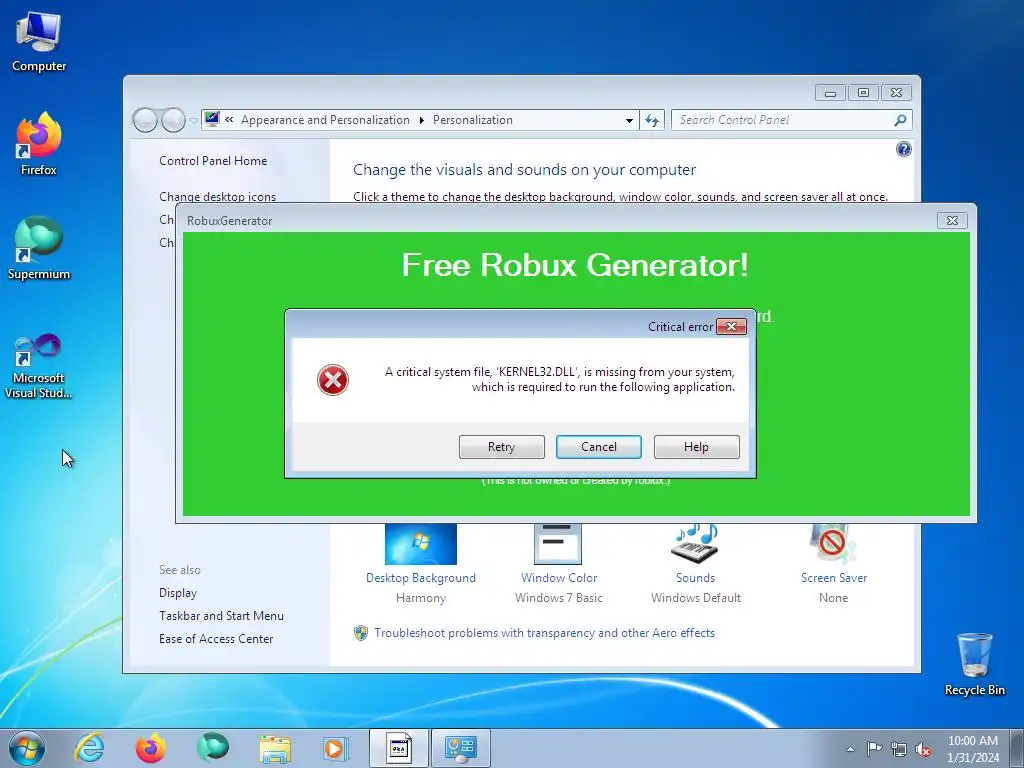Open Ease of Access Center link

point(216,639)
